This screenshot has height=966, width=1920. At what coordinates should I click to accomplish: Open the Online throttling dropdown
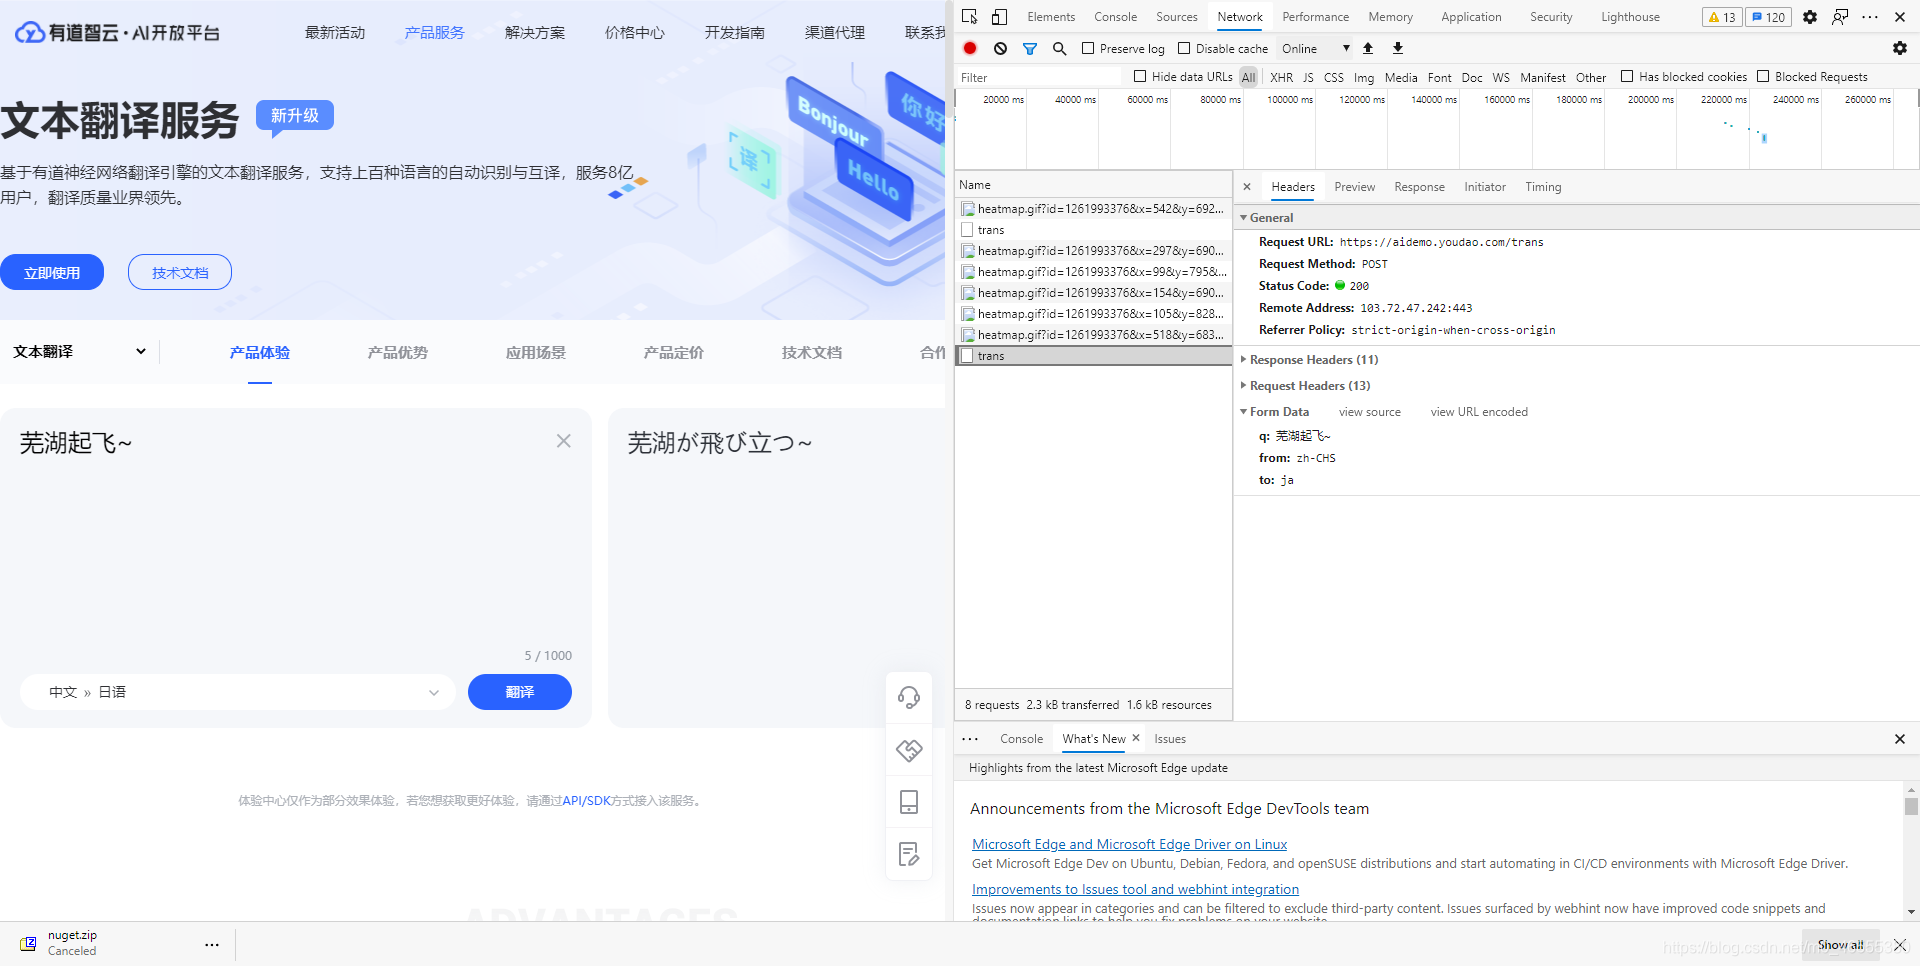tap(1315, 48)
